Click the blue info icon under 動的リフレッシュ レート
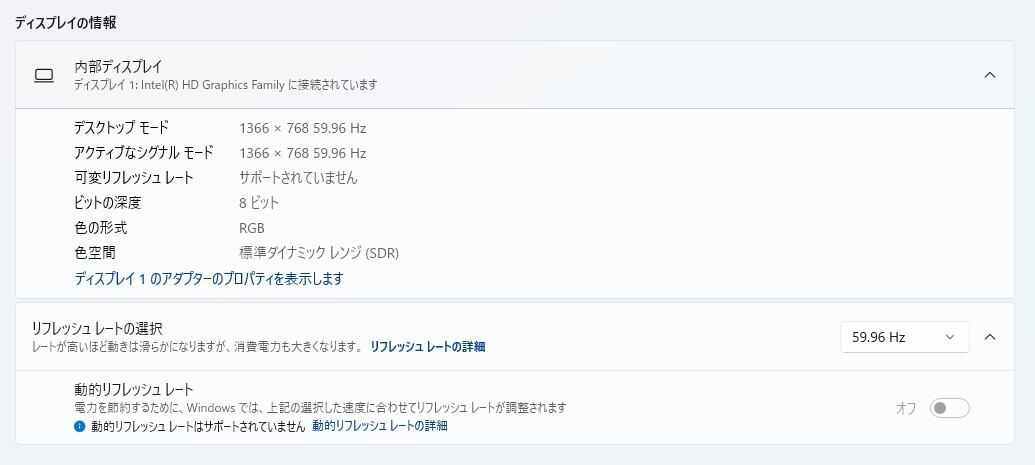The height and width of the screenshot is (465, 1035). tap(80, 426)
